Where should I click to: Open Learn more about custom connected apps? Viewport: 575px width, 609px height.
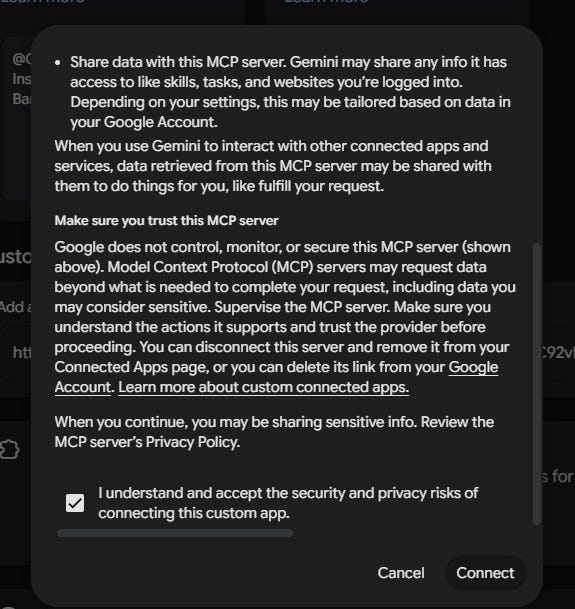(263, 387)
